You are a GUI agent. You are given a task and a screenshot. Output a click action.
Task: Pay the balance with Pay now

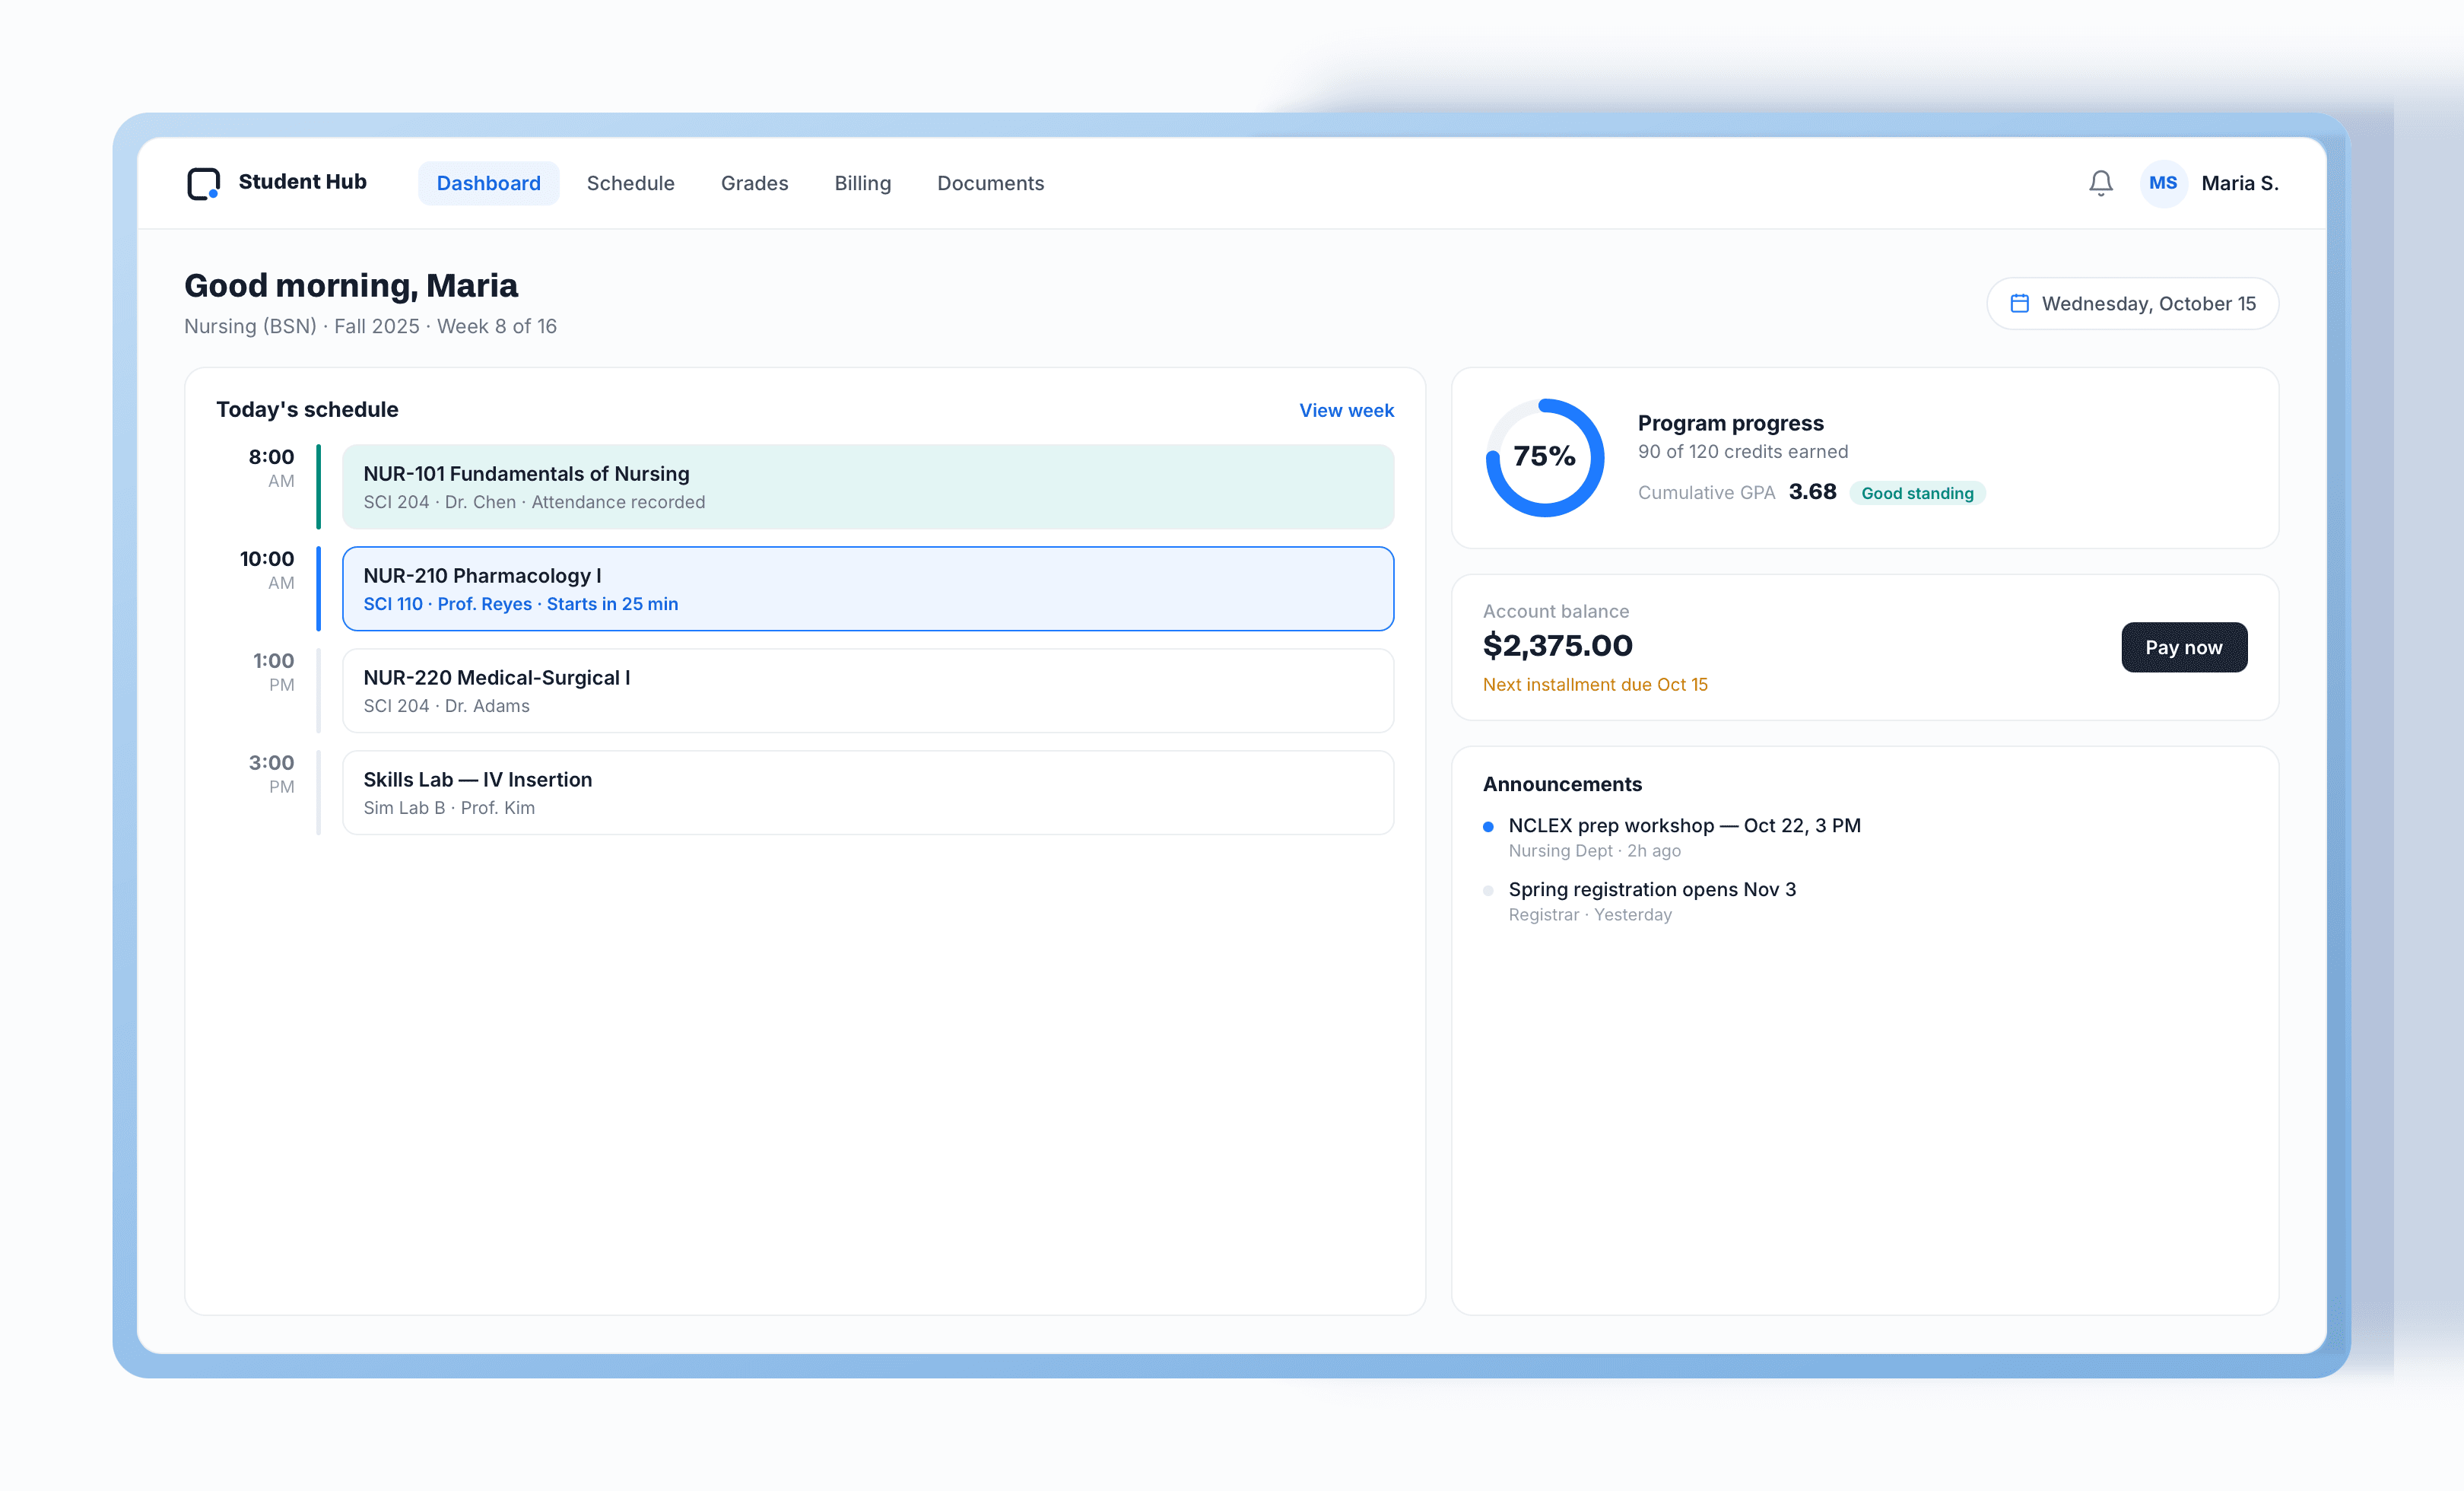pyautogui.click(x=2184, y=647)
